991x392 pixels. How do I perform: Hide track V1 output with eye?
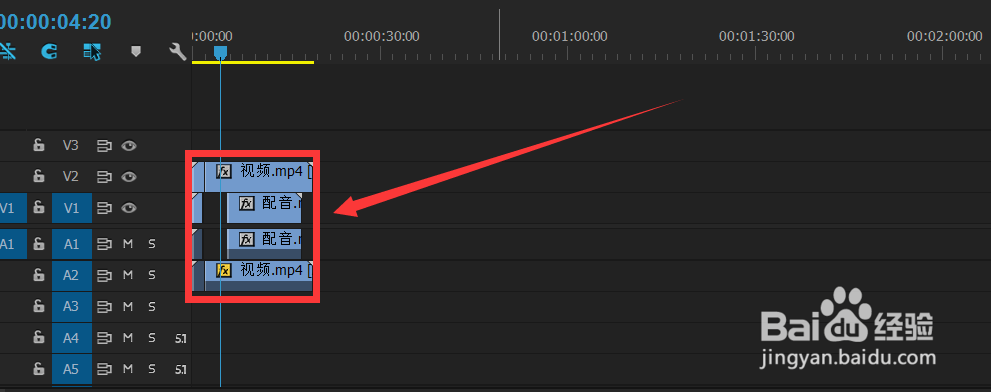(x=129, y=207)
